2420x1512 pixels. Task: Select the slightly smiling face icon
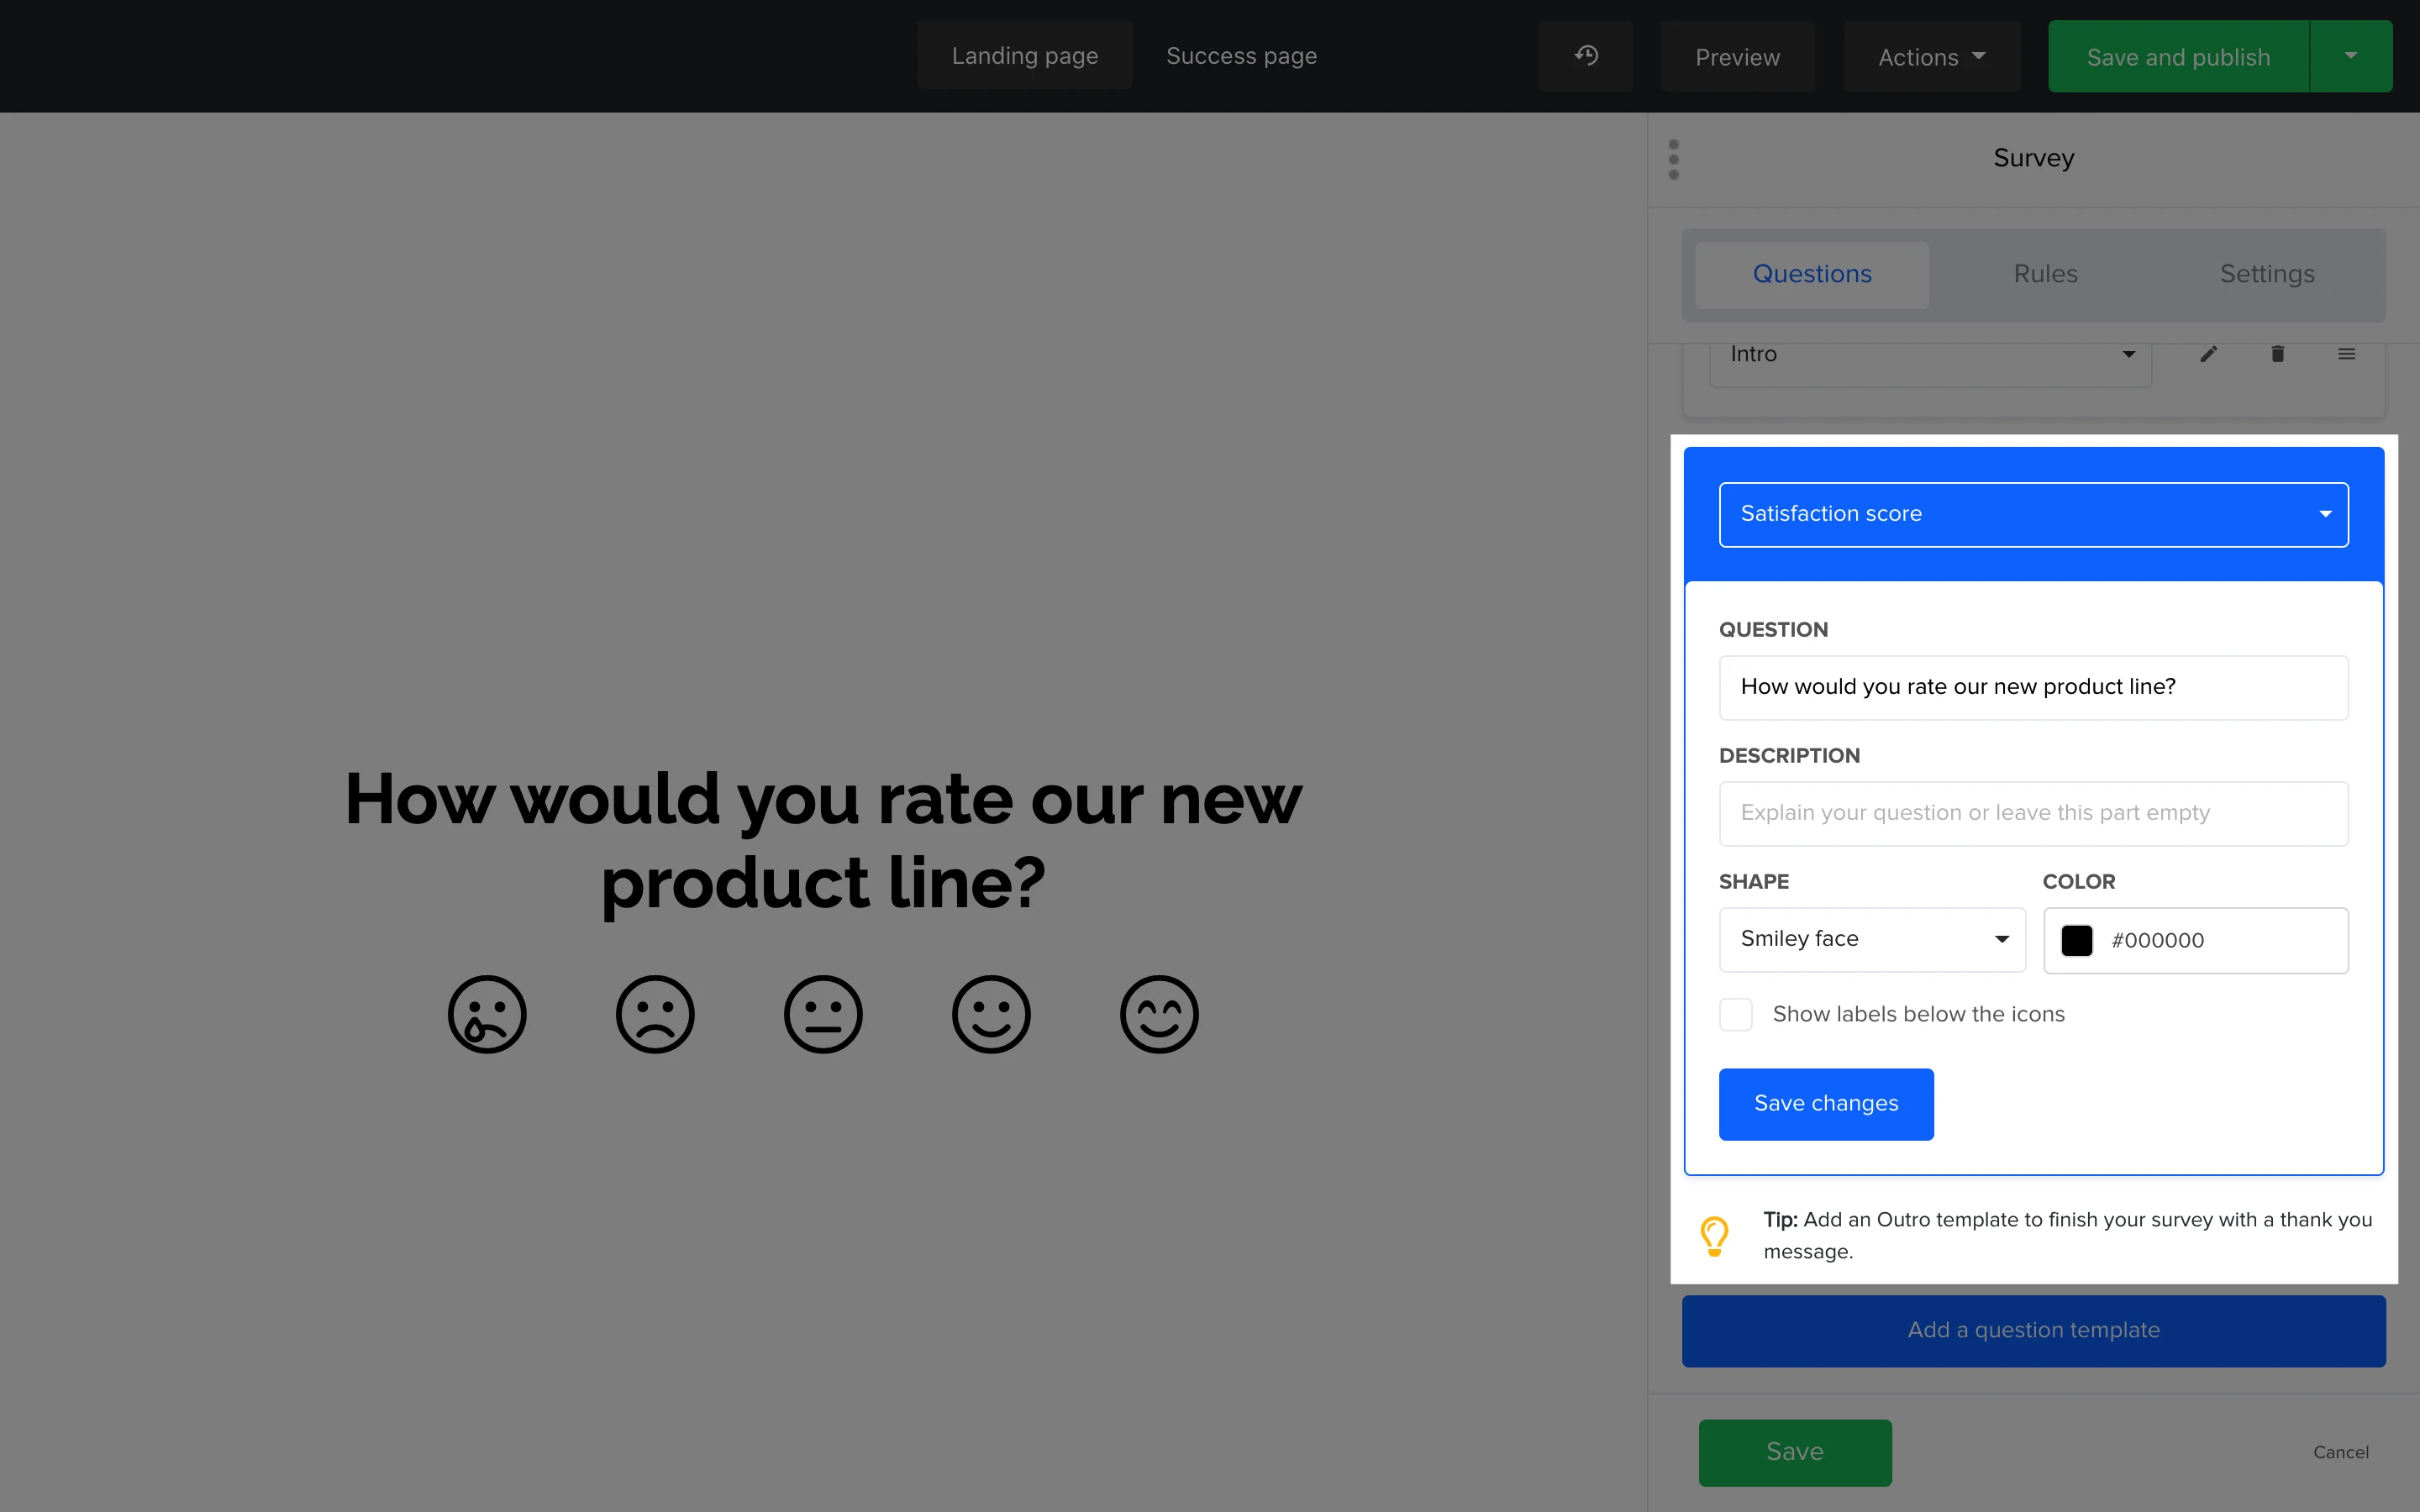coord(991,1014)
